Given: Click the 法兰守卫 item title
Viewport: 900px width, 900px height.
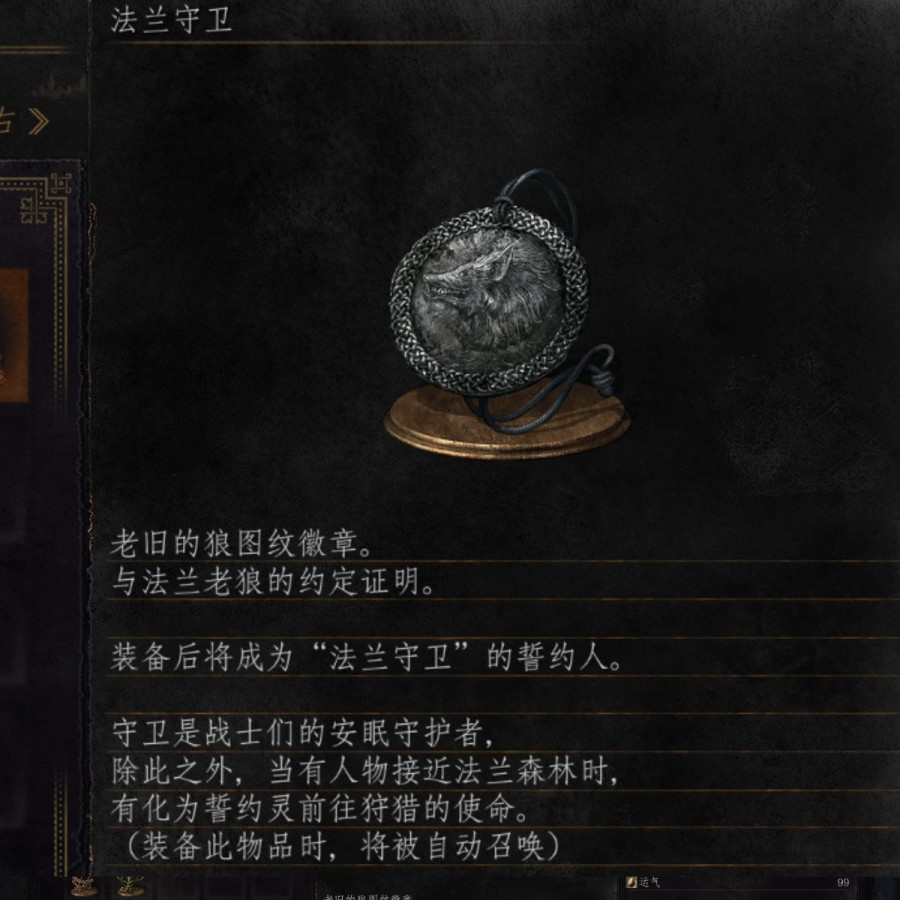Looking at the screenshot, I should click(x=171, y=21).
